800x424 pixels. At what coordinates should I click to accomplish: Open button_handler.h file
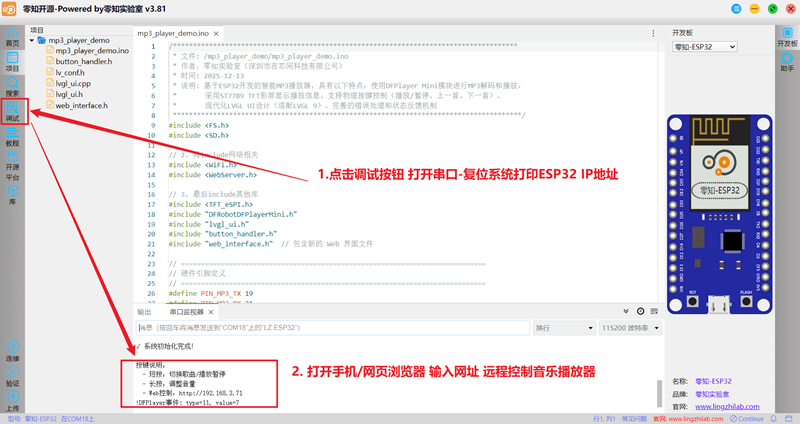84,61
